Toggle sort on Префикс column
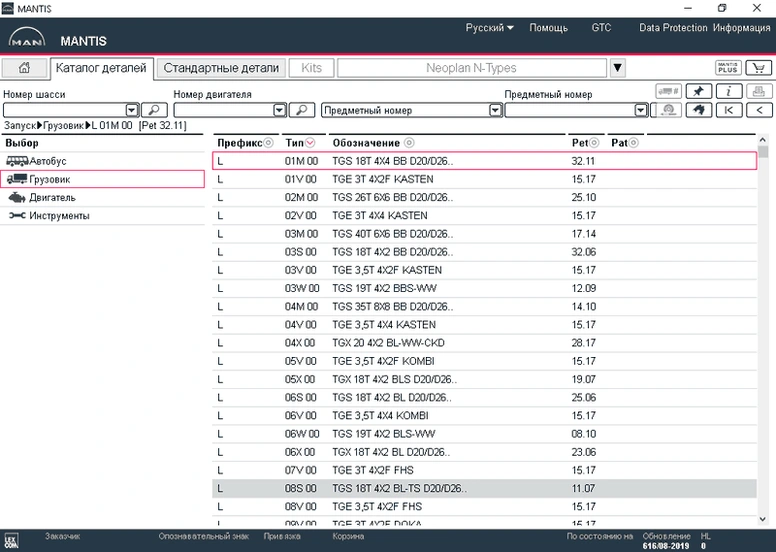This screenshot has height=552, width=776. (269, 143)
